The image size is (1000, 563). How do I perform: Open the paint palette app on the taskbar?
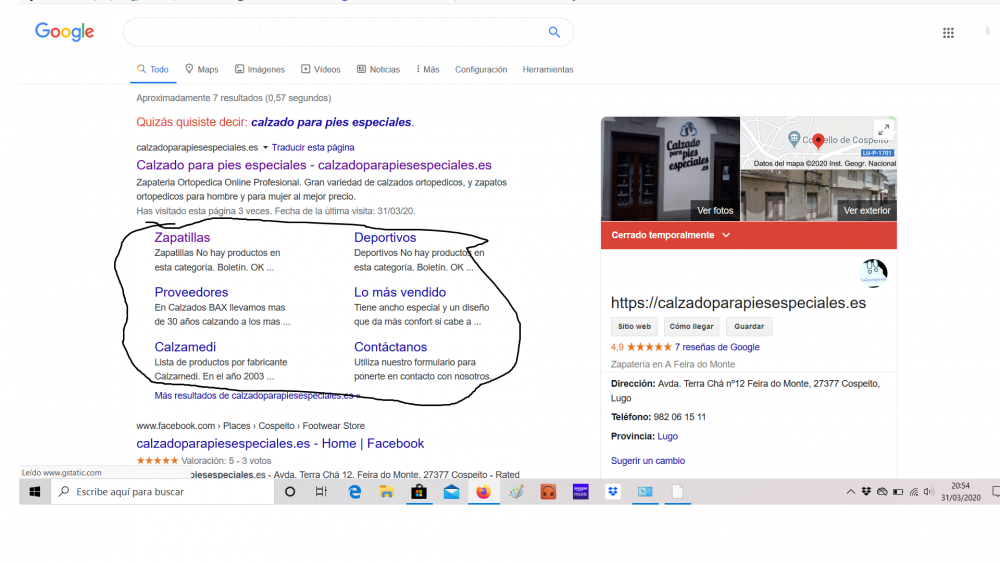coord(516,492)
